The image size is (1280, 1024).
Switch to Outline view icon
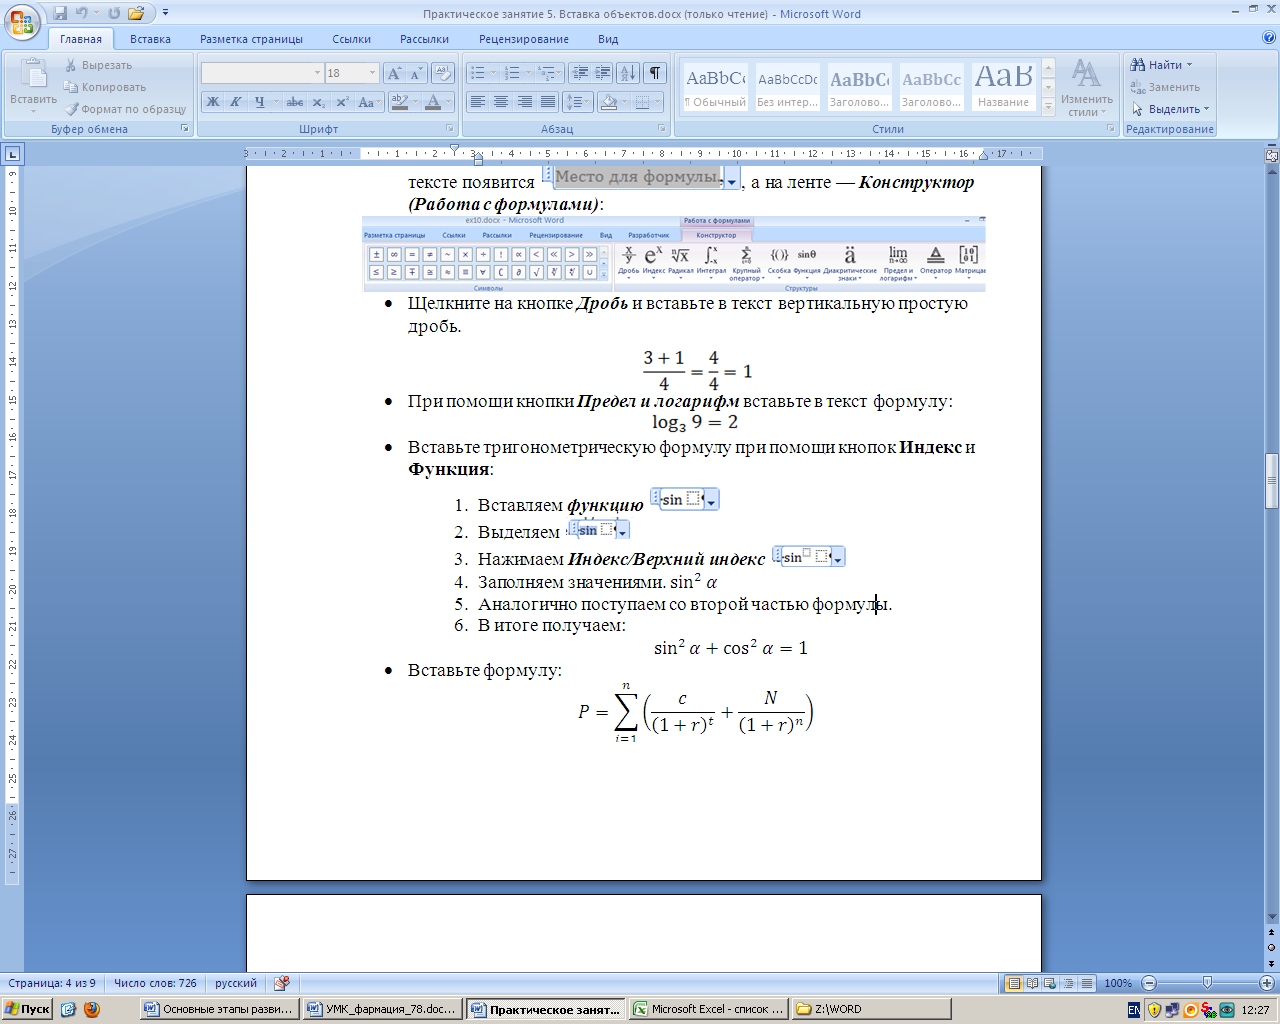click(1068, 983)
